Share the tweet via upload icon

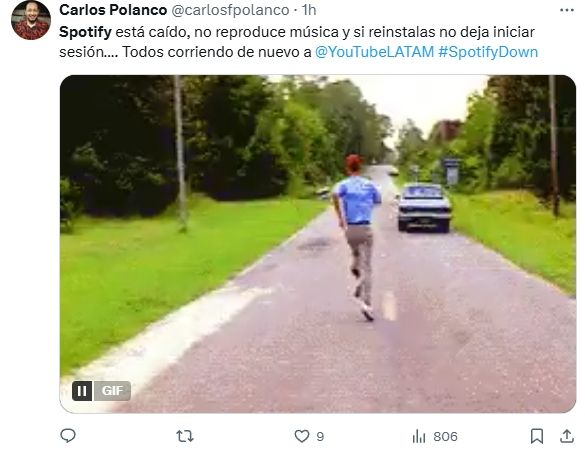[567, 436]
